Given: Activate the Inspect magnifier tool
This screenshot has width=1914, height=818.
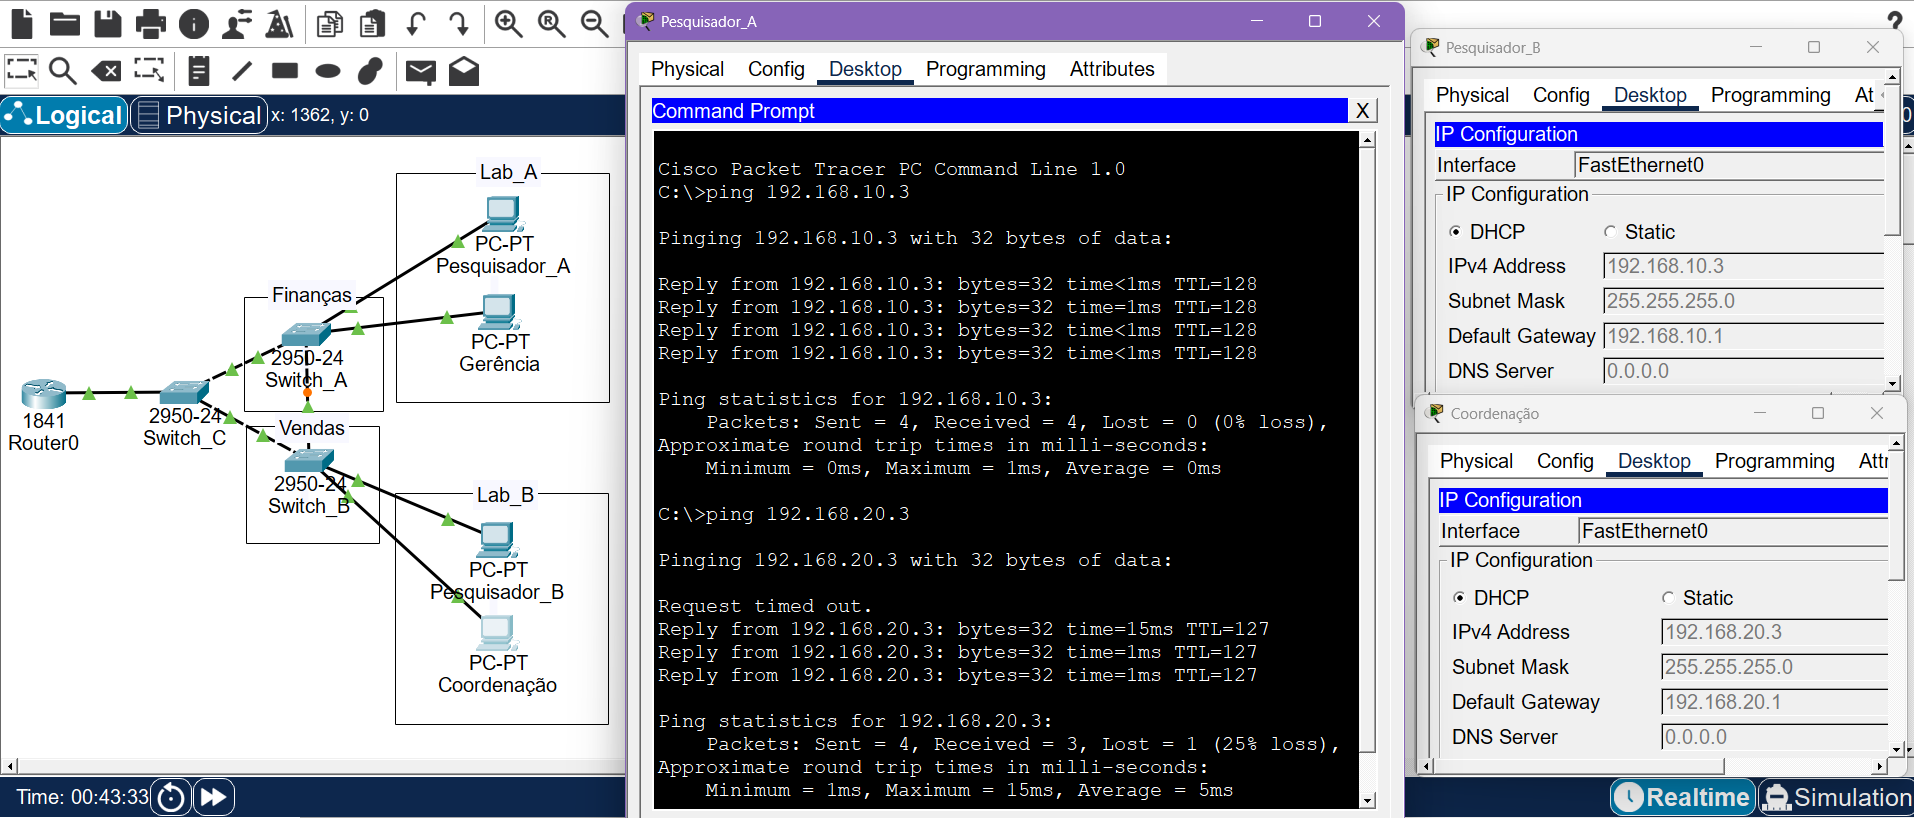Looking at the screenshot, I should pyautogui.click(x=63, y=70).
